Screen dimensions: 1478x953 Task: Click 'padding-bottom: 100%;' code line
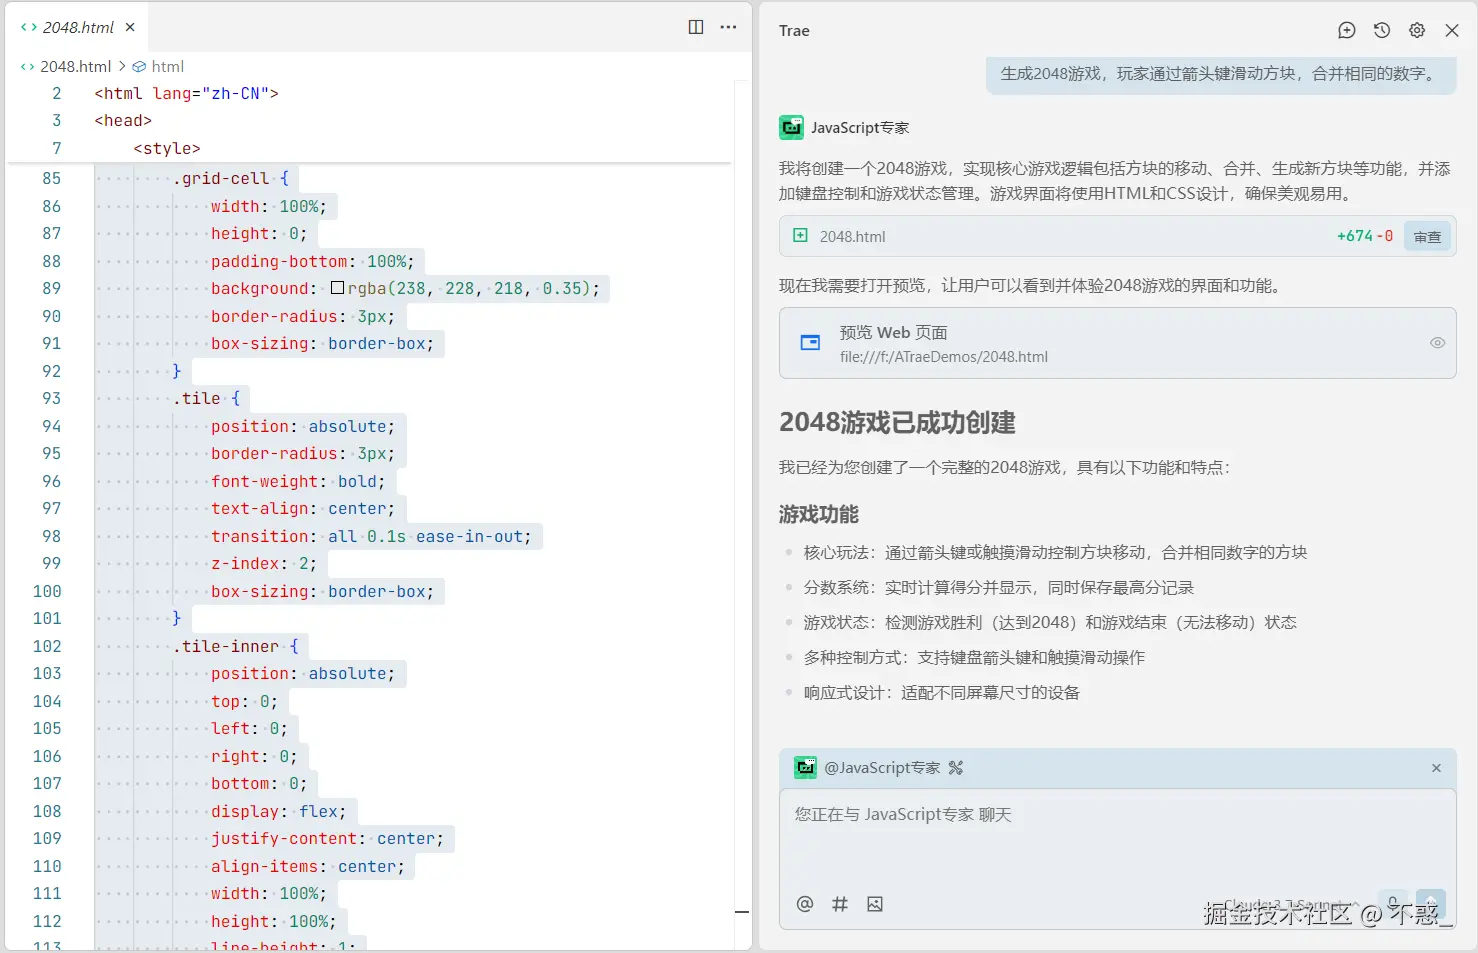pos(312,261)
